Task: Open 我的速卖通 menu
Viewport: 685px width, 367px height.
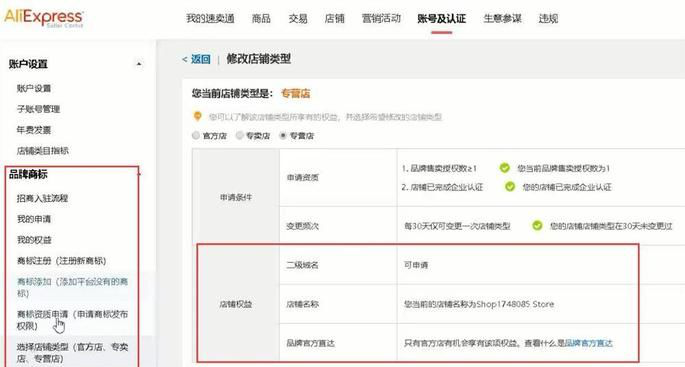Action: coord(210,18)
